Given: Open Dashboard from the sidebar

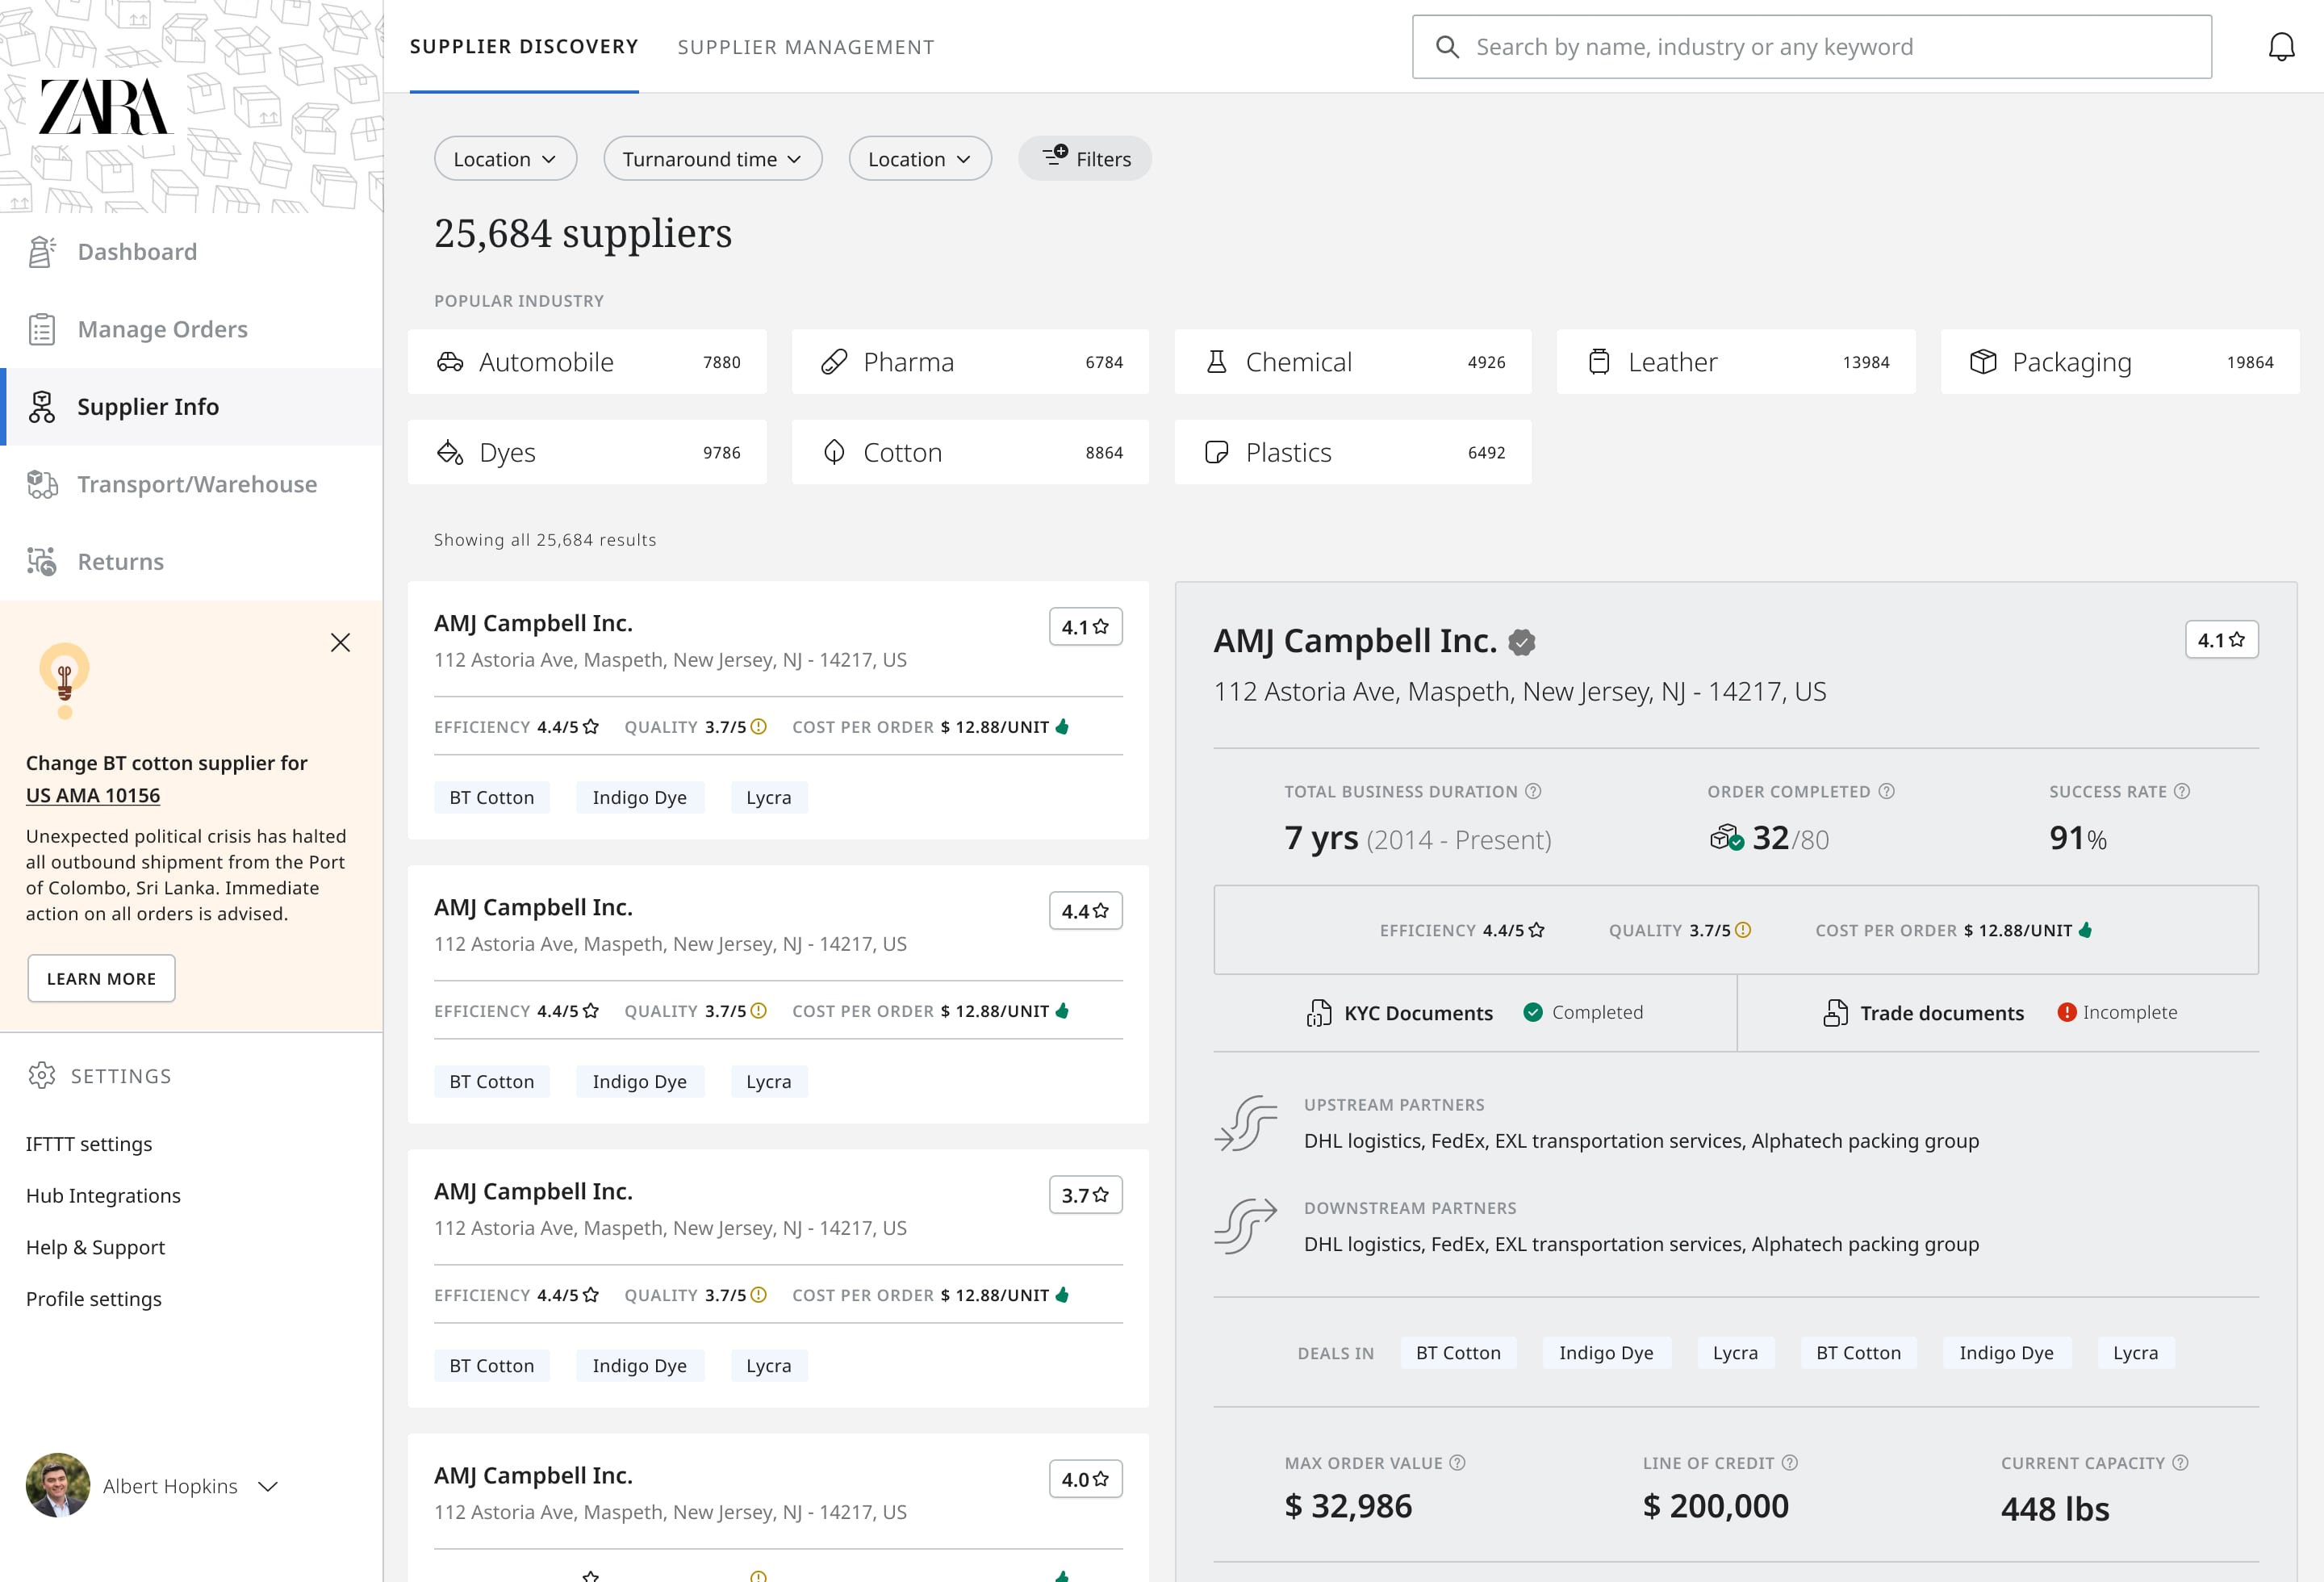Looking at the screenshot, I should [191, 252].
